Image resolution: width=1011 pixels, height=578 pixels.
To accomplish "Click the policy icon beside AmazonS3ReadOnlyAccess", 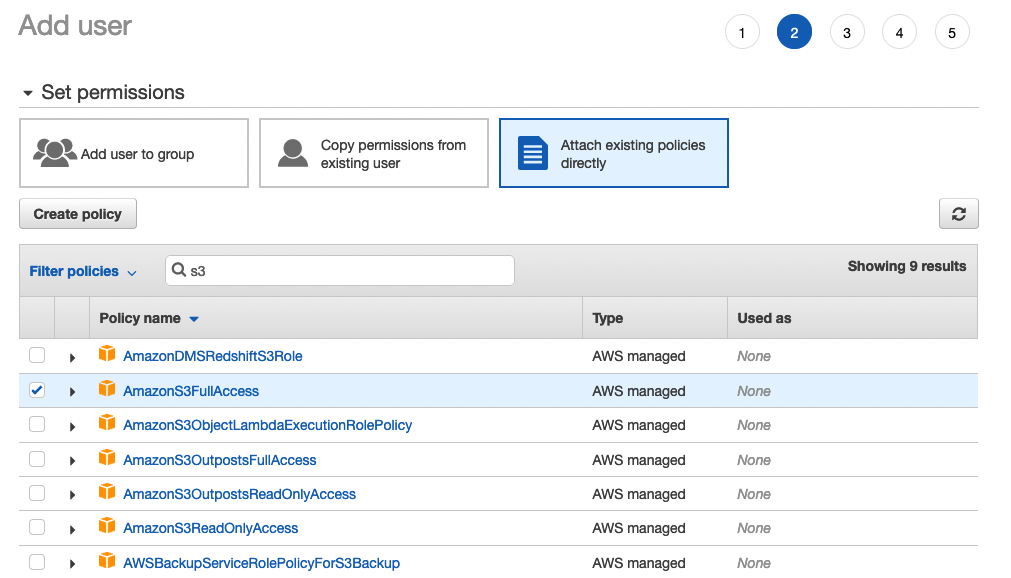I will (107, 526).
